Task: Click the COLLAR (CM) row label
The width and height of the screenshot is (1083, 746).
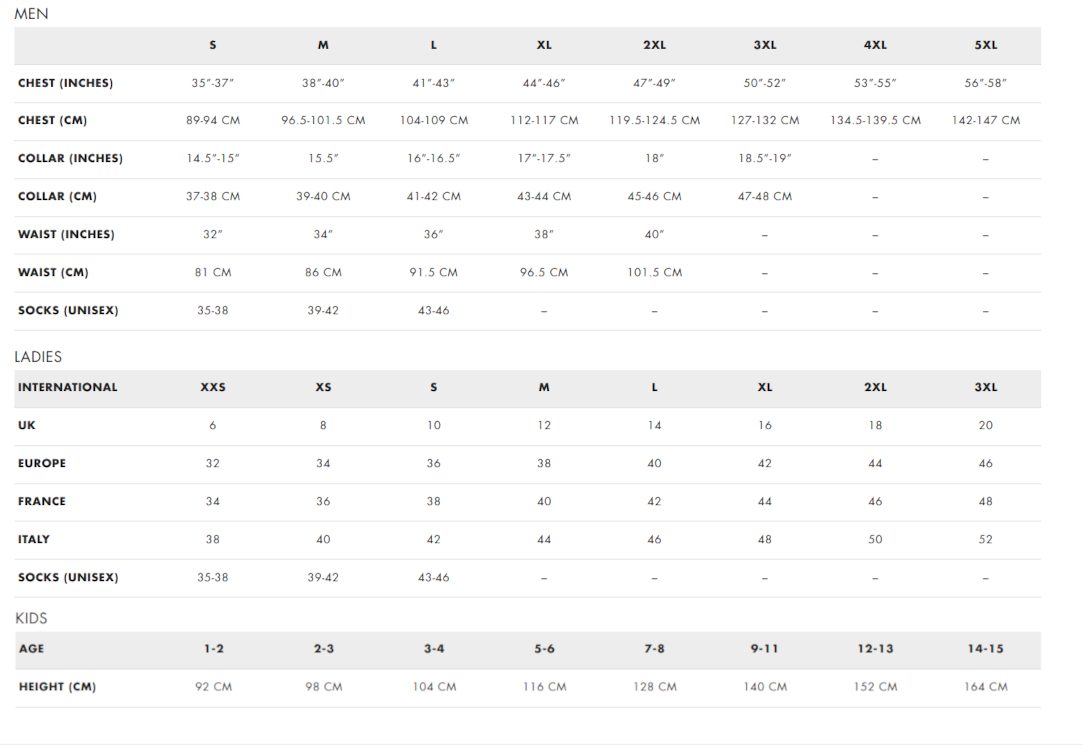Action: point(57,196)
